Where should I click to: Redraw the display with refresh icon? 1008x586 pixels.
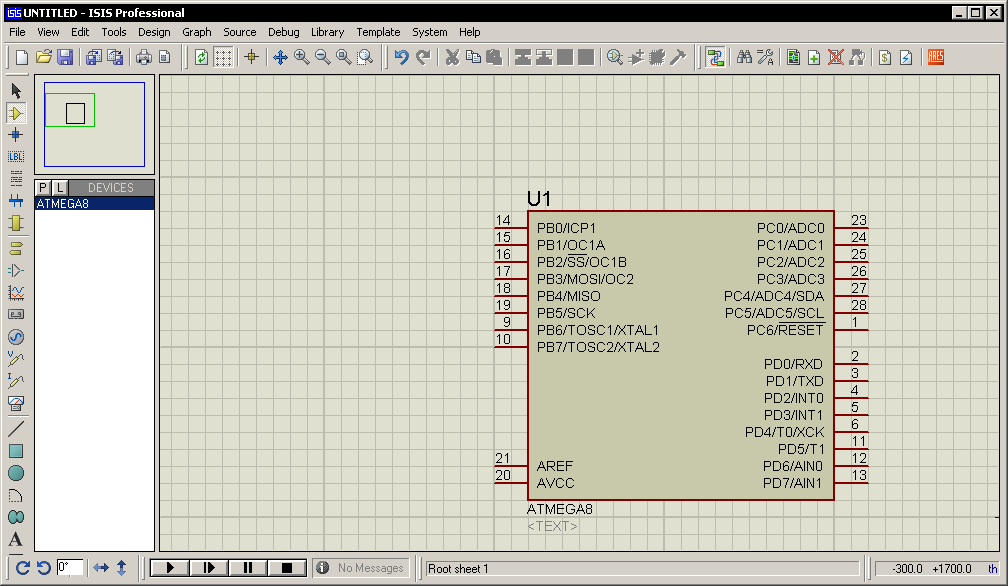[x=201, y=57]
